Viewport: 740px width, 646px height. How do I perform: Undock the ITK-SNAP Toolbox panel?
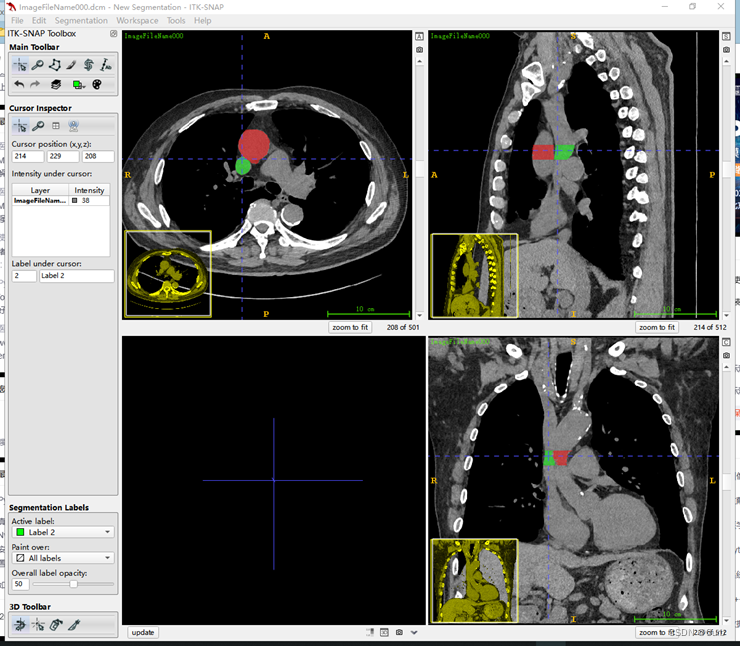coord(113,34)
